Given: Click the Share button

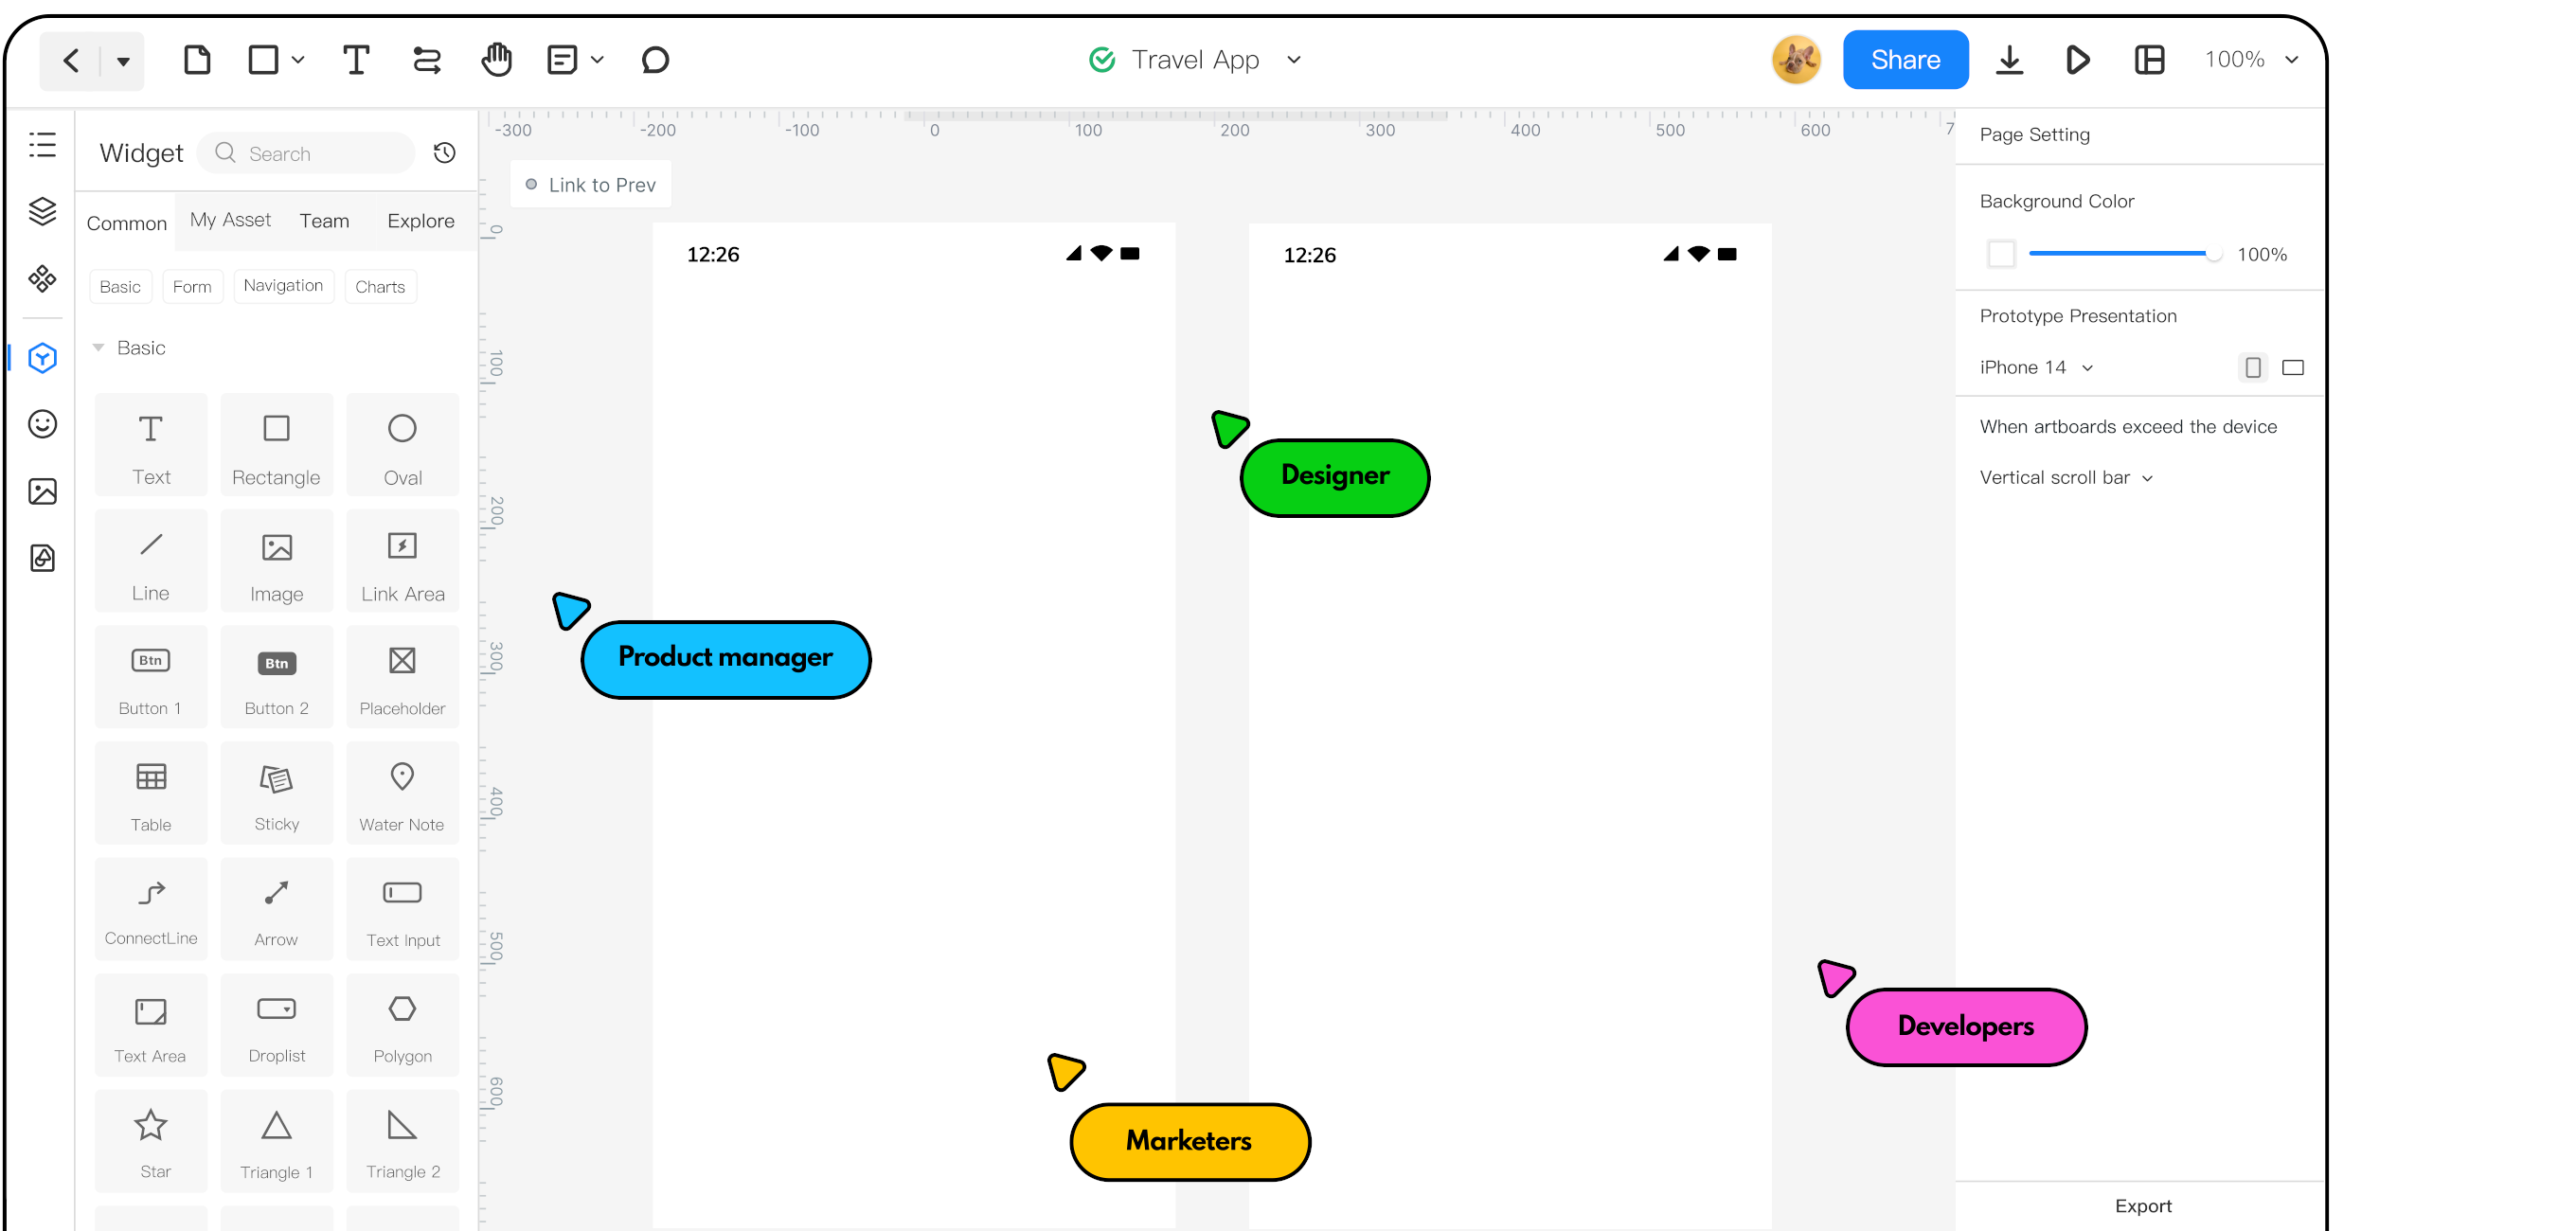Looking at the screenshot, I should (x=1903, y=59).
